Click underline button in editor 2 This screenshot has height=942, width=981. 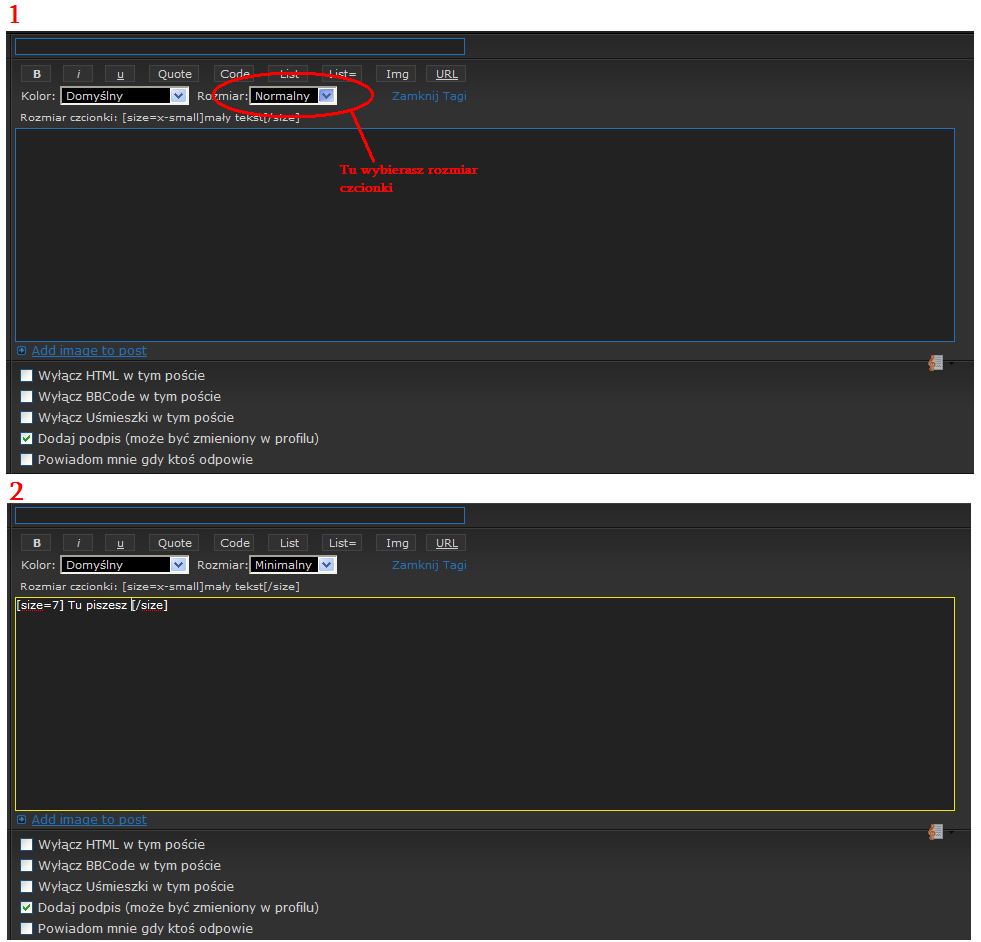(x=120, y=543)
